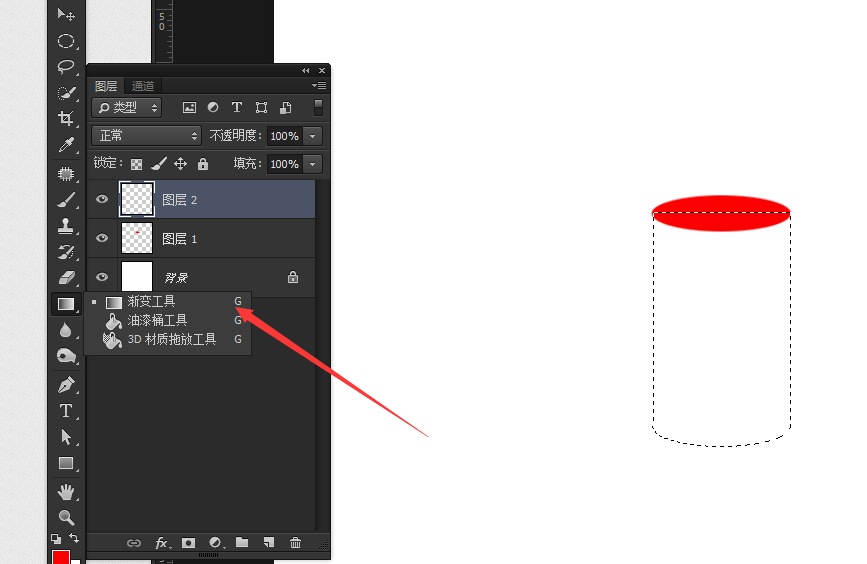The width and height of the screenshot is (867, 564).
Task: Select the Rectangle shape tool
Action: 66,463
